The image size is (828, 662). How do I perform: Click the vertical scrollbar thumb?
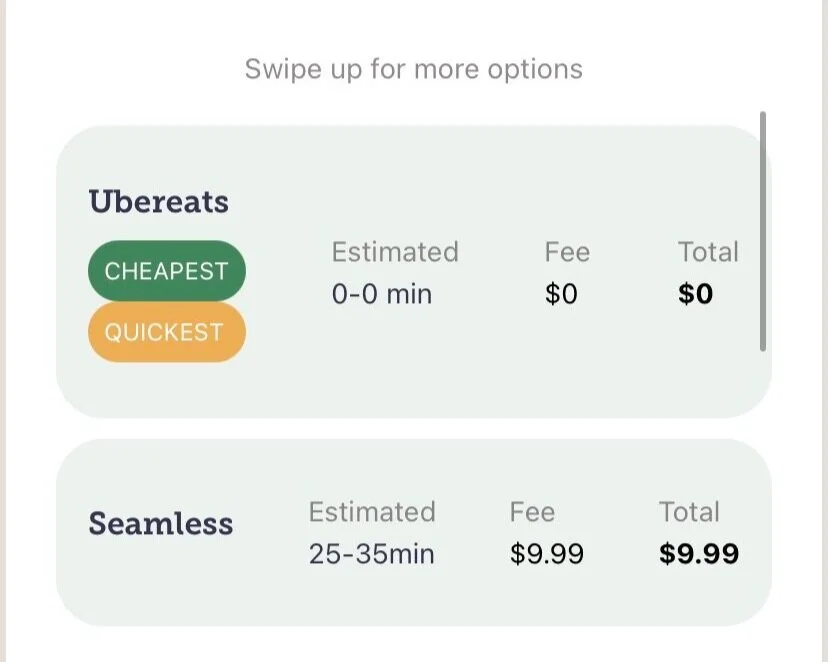point(763,231)
